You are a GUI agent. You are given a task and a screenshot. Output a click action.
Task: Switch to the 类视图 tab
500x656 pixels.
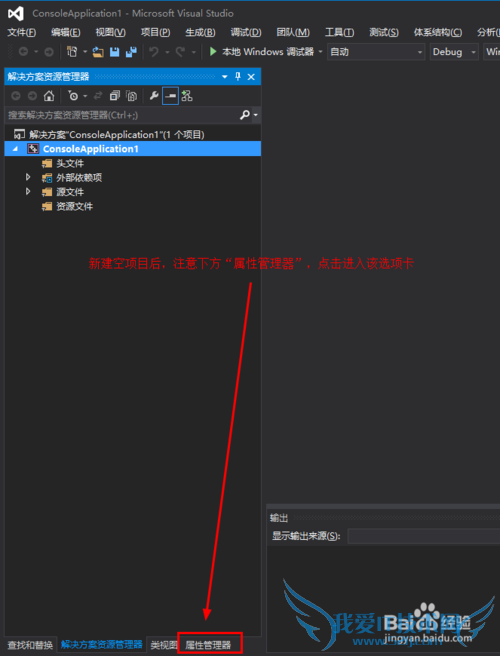164,645
